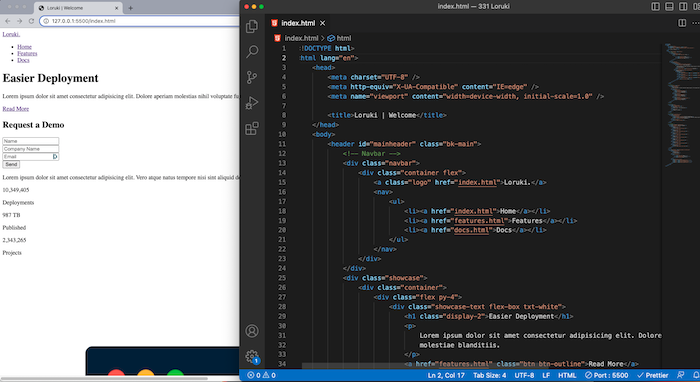Viewport: 700px width, 382px height.
Task: Open the Tab Size 4 indentation selector
Action: (489, 375)
